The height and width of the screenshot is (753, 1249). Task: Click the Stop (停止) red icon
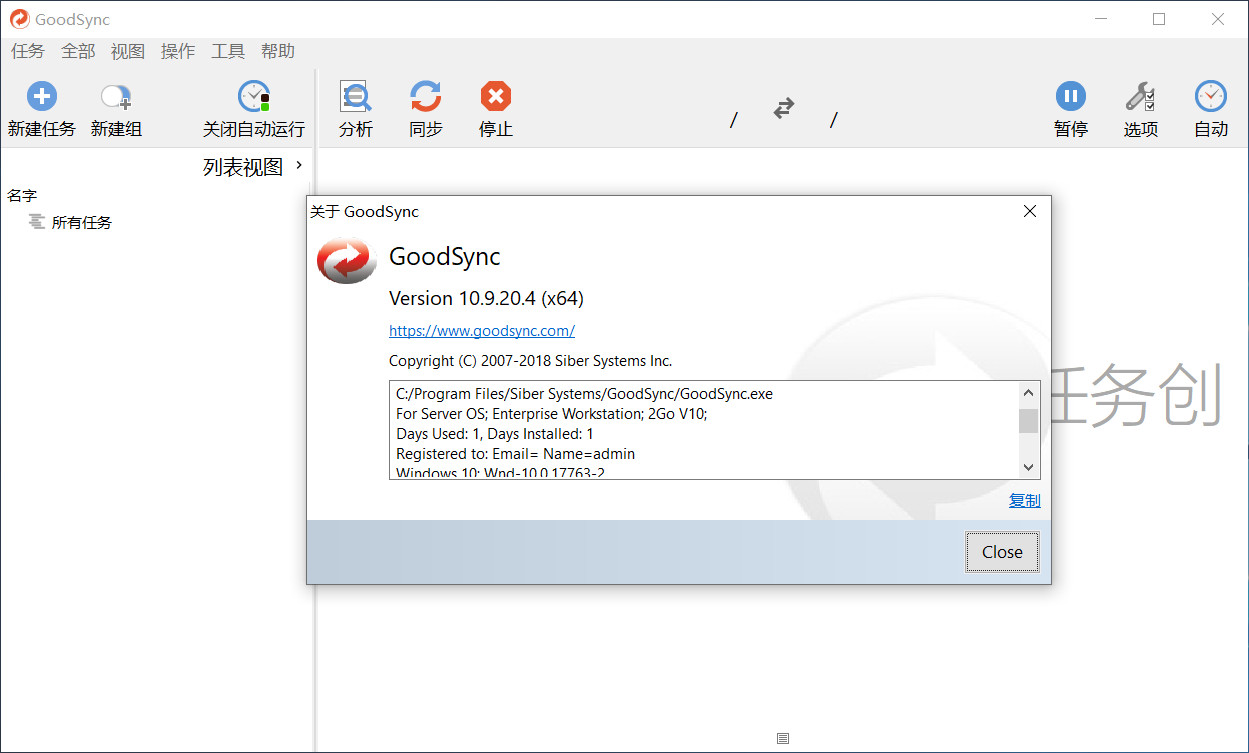pos(496,97)
